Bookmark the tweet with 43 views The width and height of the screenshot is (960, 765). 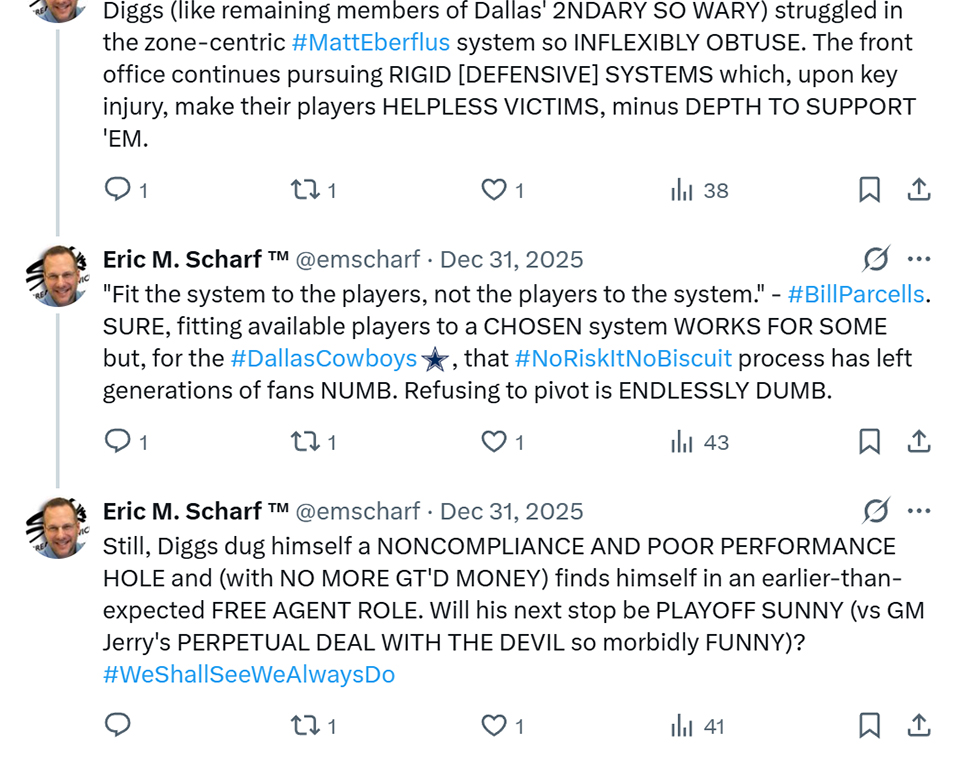pyautogui.click(x=869, y=441)
